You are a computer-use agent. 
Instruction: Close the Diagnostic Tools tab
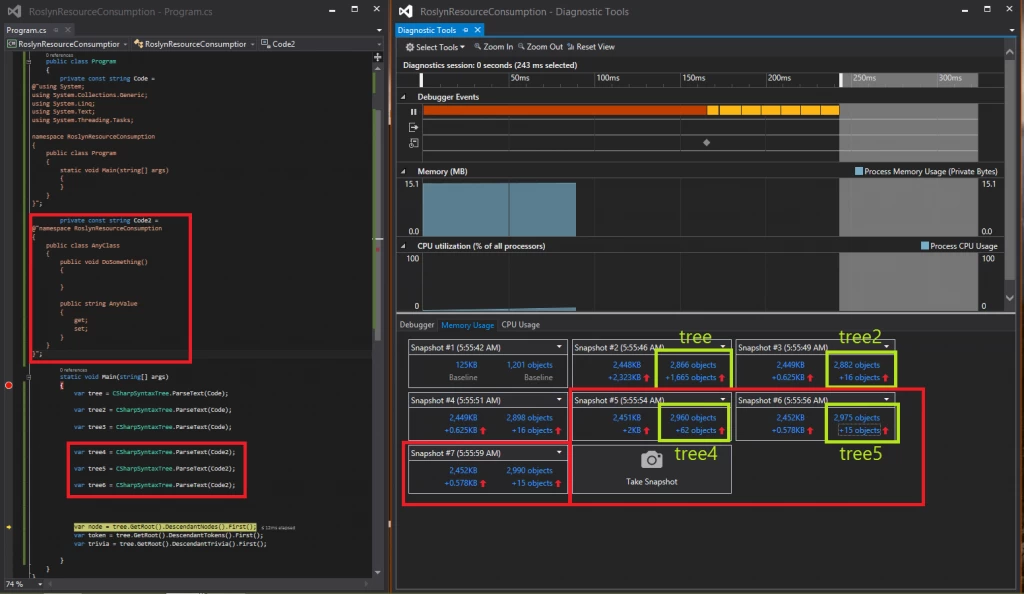pyautogui.click(x=477, y=30)
